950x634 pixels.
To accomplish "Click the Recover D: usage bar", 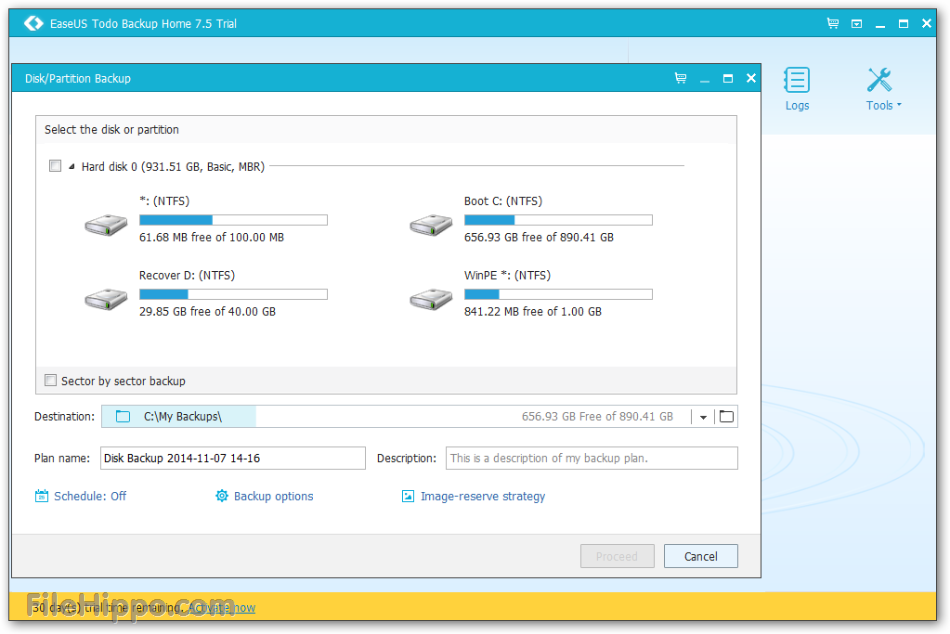I will coord(233,295).
